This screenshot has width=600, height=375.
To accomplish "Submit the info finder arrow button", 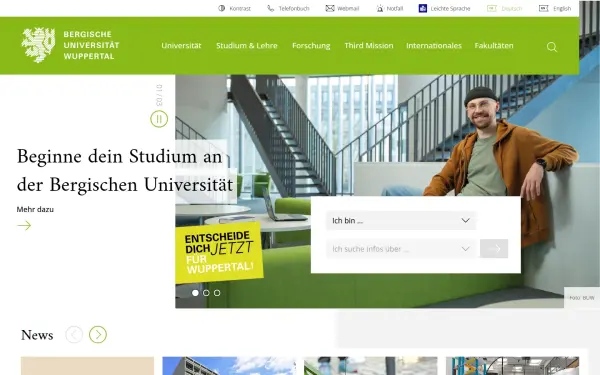I will pyautogui.click(x=494, y=249).
